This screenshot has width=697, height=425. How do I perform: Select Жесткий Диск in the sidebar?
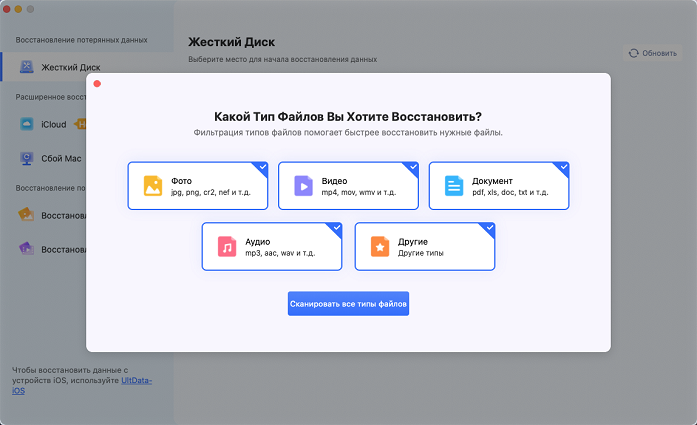[70, 67]
